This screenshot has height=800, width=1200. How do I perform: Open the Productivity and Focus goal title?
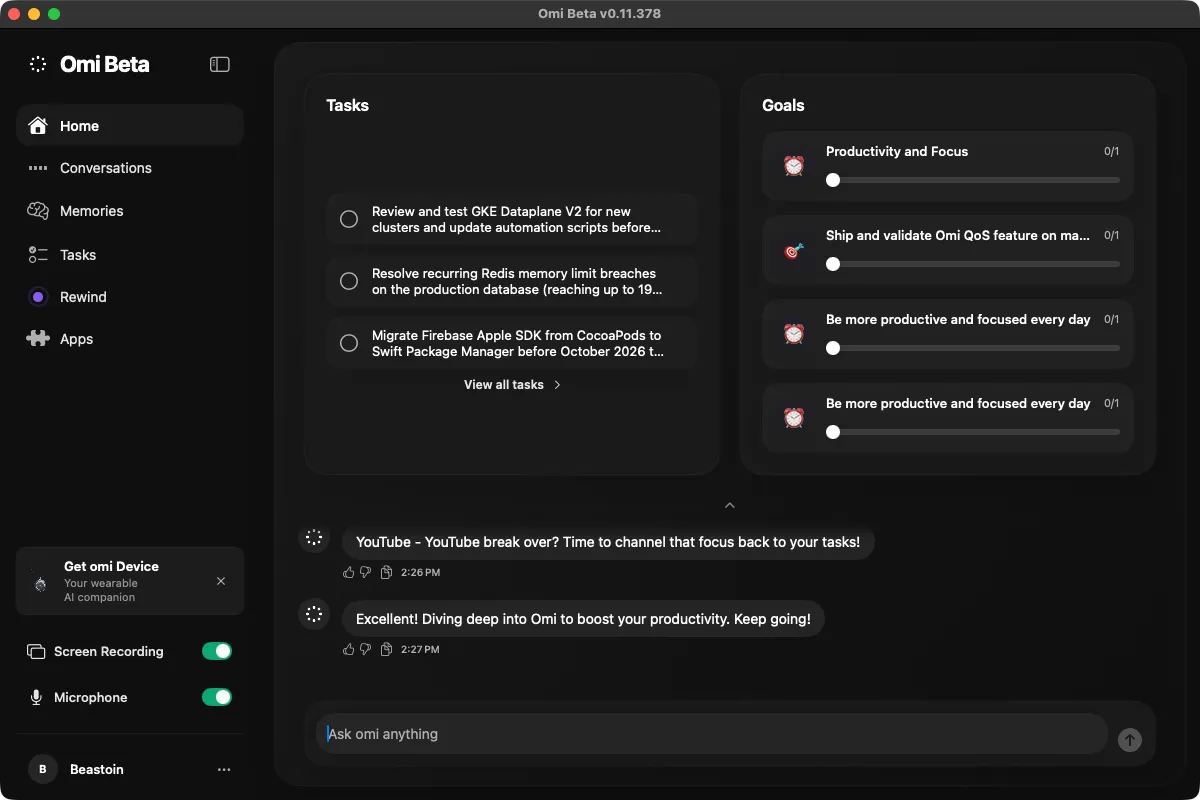[897, 151]
